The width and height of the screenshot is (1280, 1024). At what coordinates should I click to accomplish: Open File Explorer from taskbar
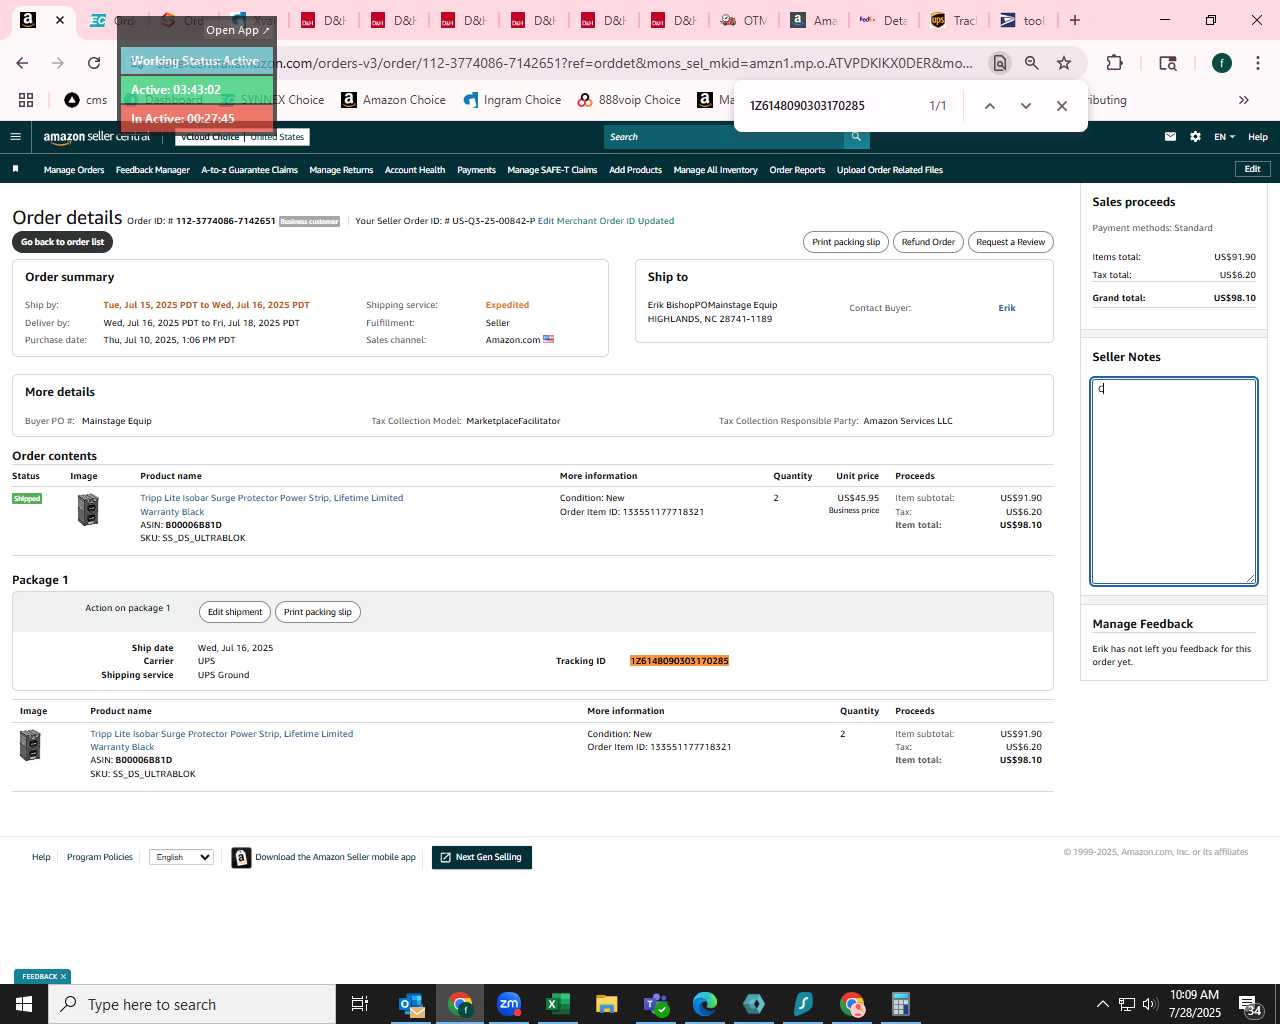click(x=607, y=1004)
